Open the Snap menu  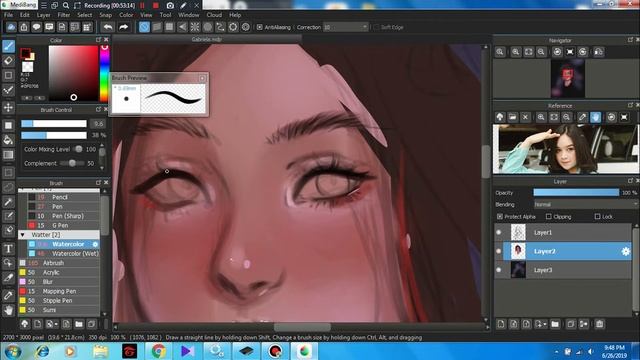click(105, 15)
